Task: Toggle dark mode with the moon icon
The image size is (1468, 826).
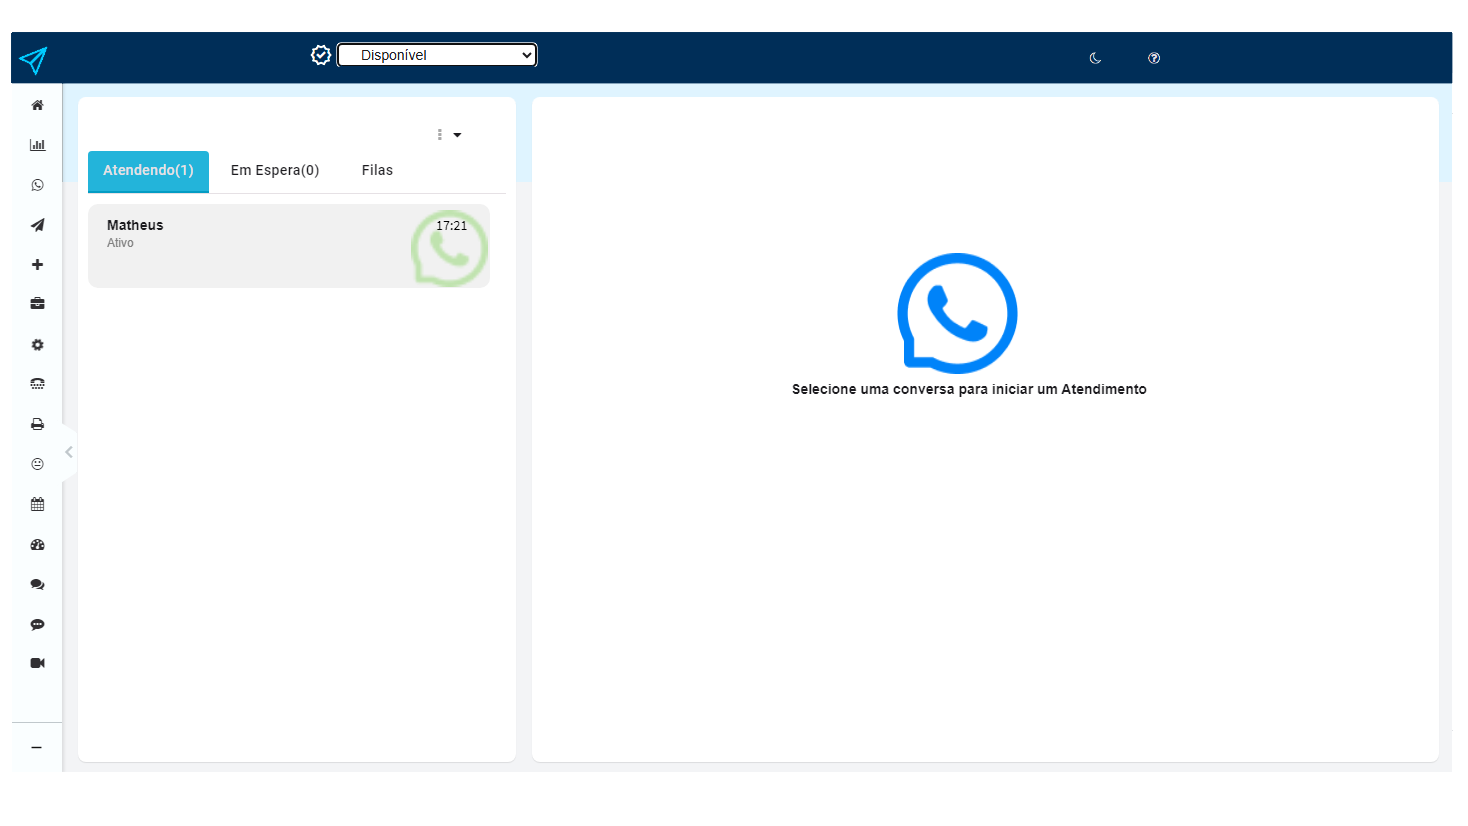Action: [x=1095, y=58]
